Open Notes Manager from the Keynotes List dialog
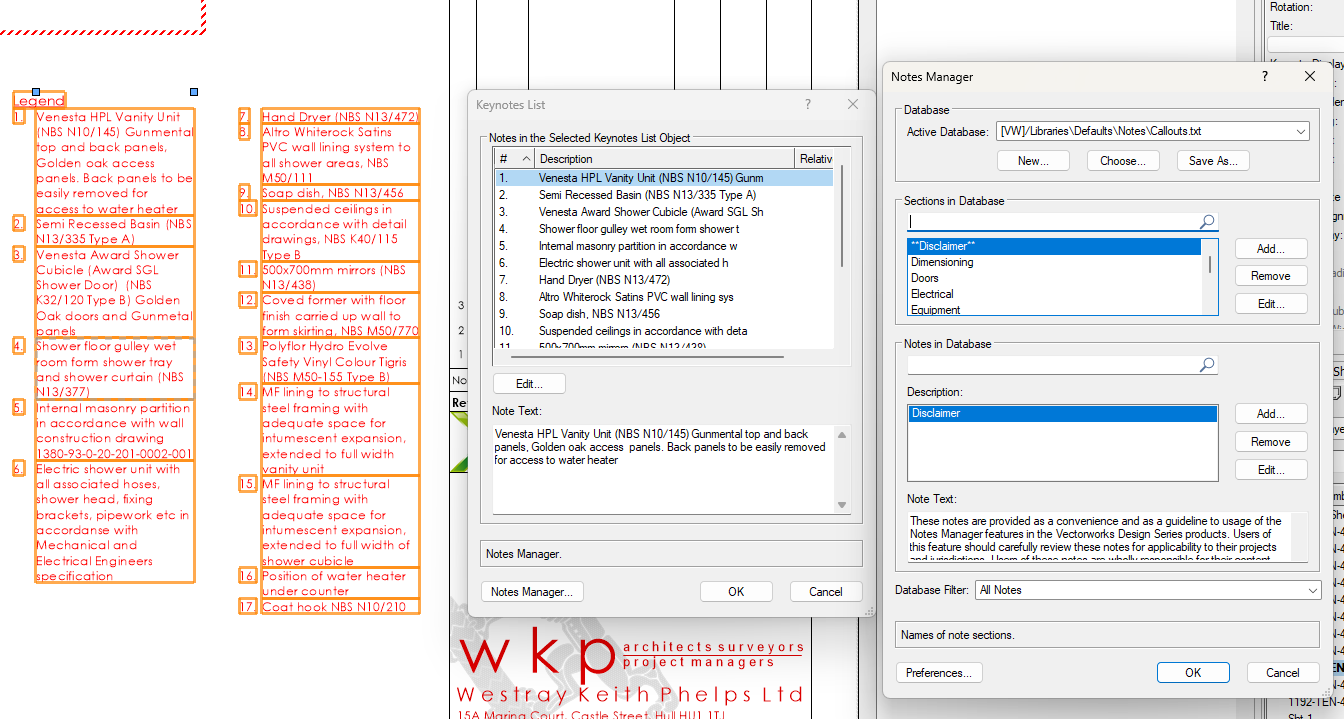This screenshot has height=719, width=1344. (532, 591)
